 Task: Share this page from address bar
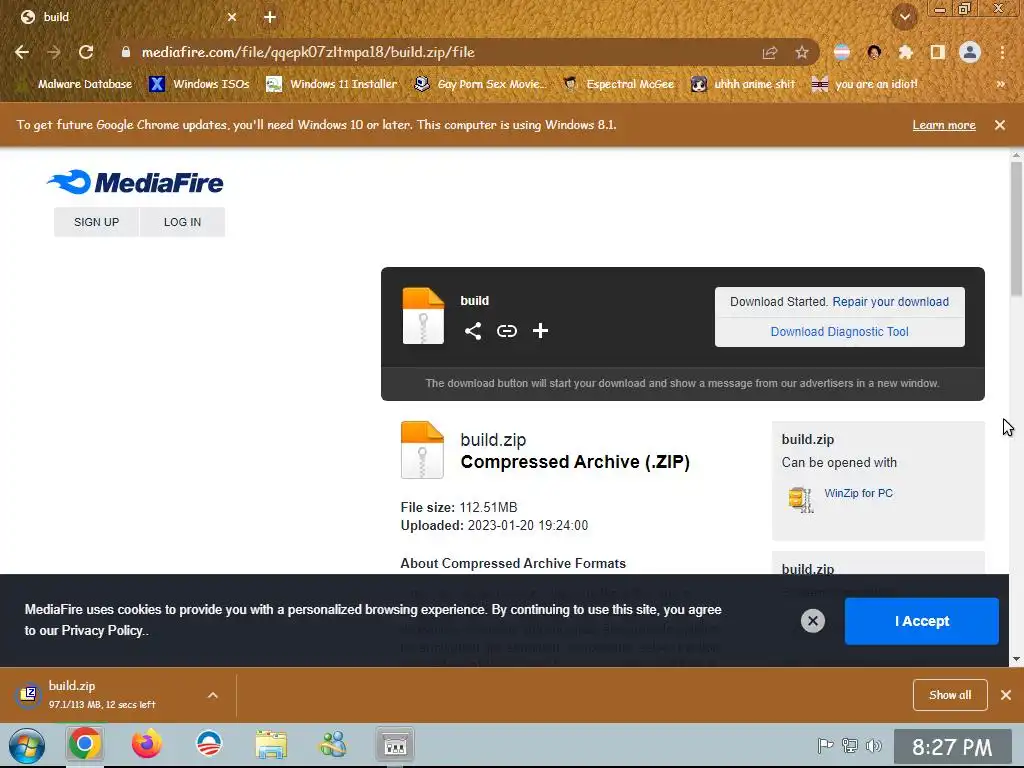(x=770, y=52)
